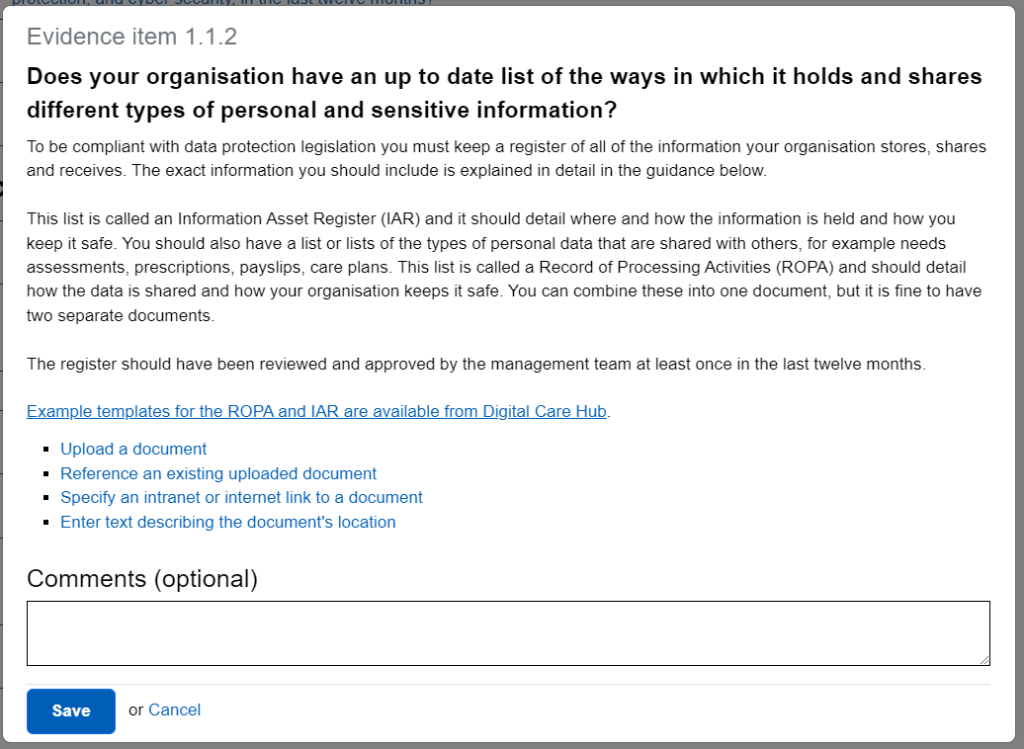Click the bullet beside Reference an existing uploaded document
The width and height of the screenshot is (1024, 749).
[47, 473]
